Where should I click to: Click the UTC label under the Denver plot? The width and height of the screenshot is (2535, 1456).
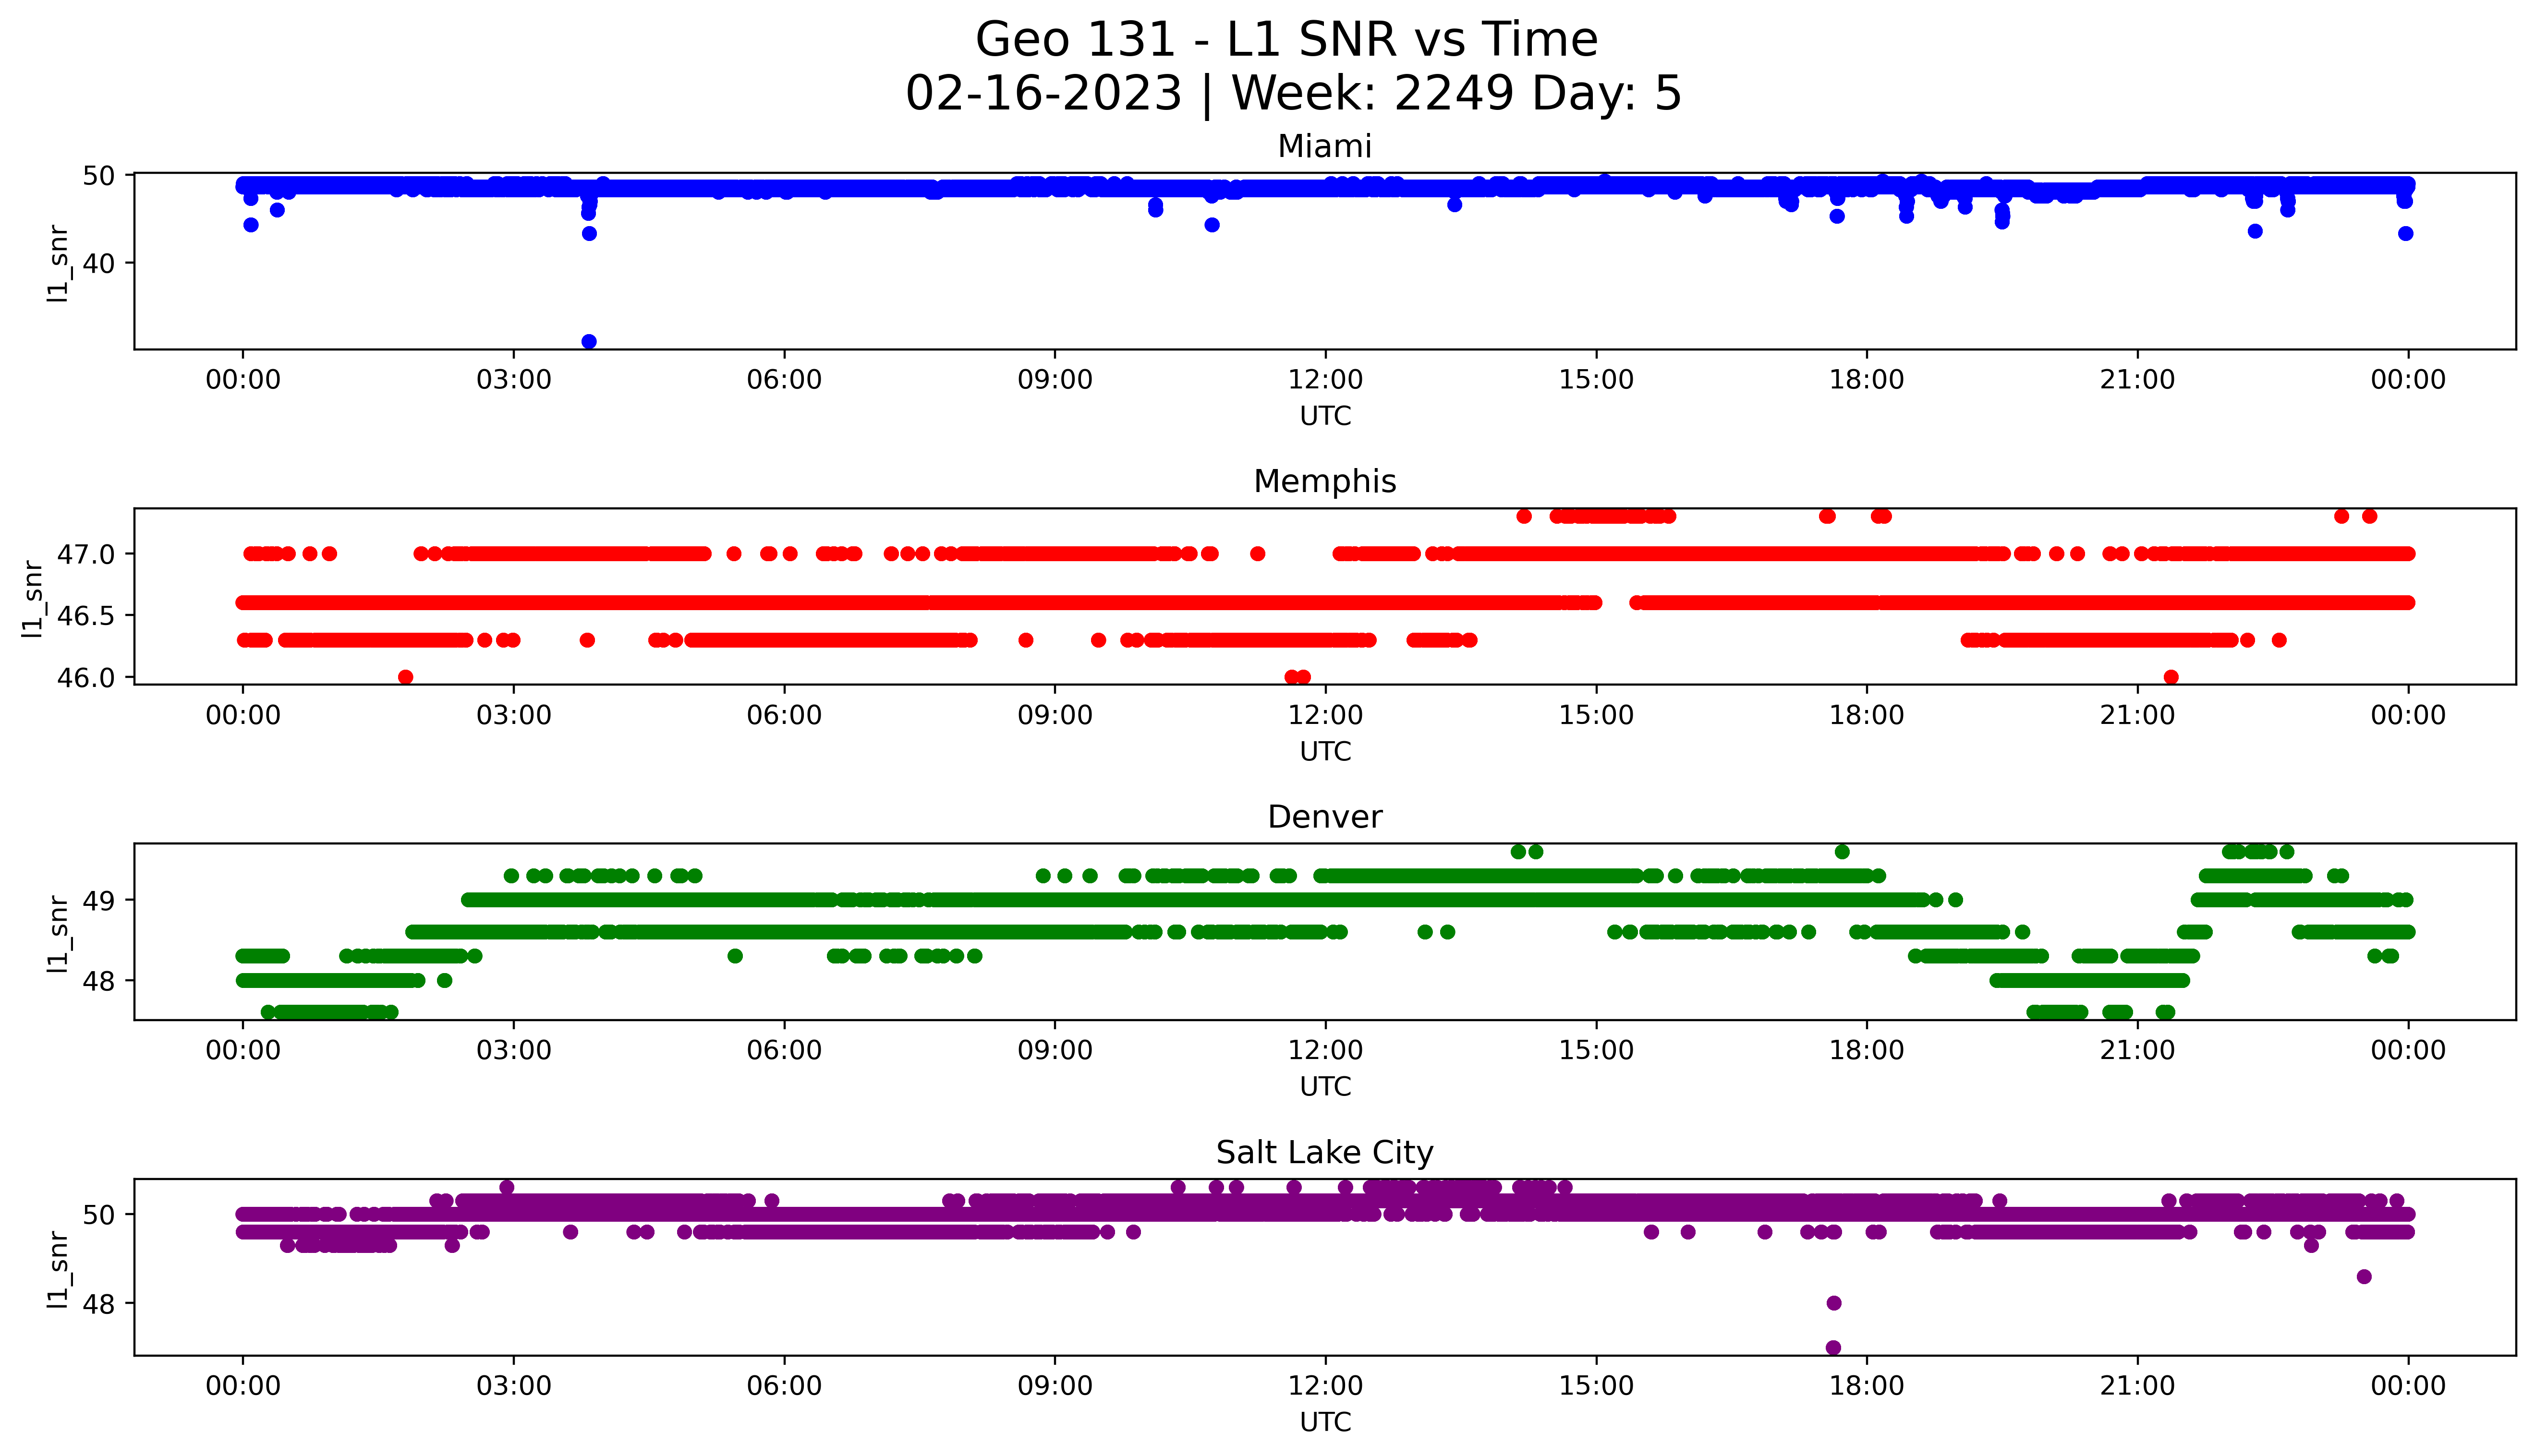pyautogui.click(x=1325, y=1086)
